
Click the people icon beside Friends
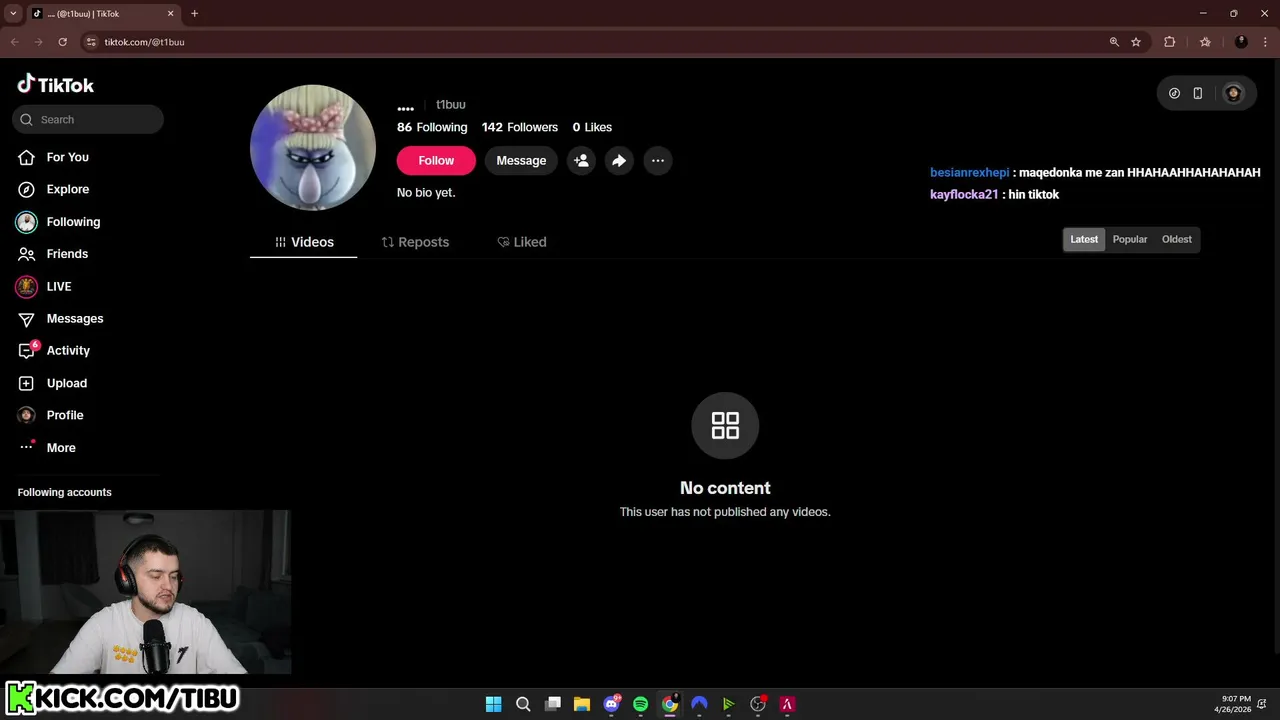pos(27,254)
